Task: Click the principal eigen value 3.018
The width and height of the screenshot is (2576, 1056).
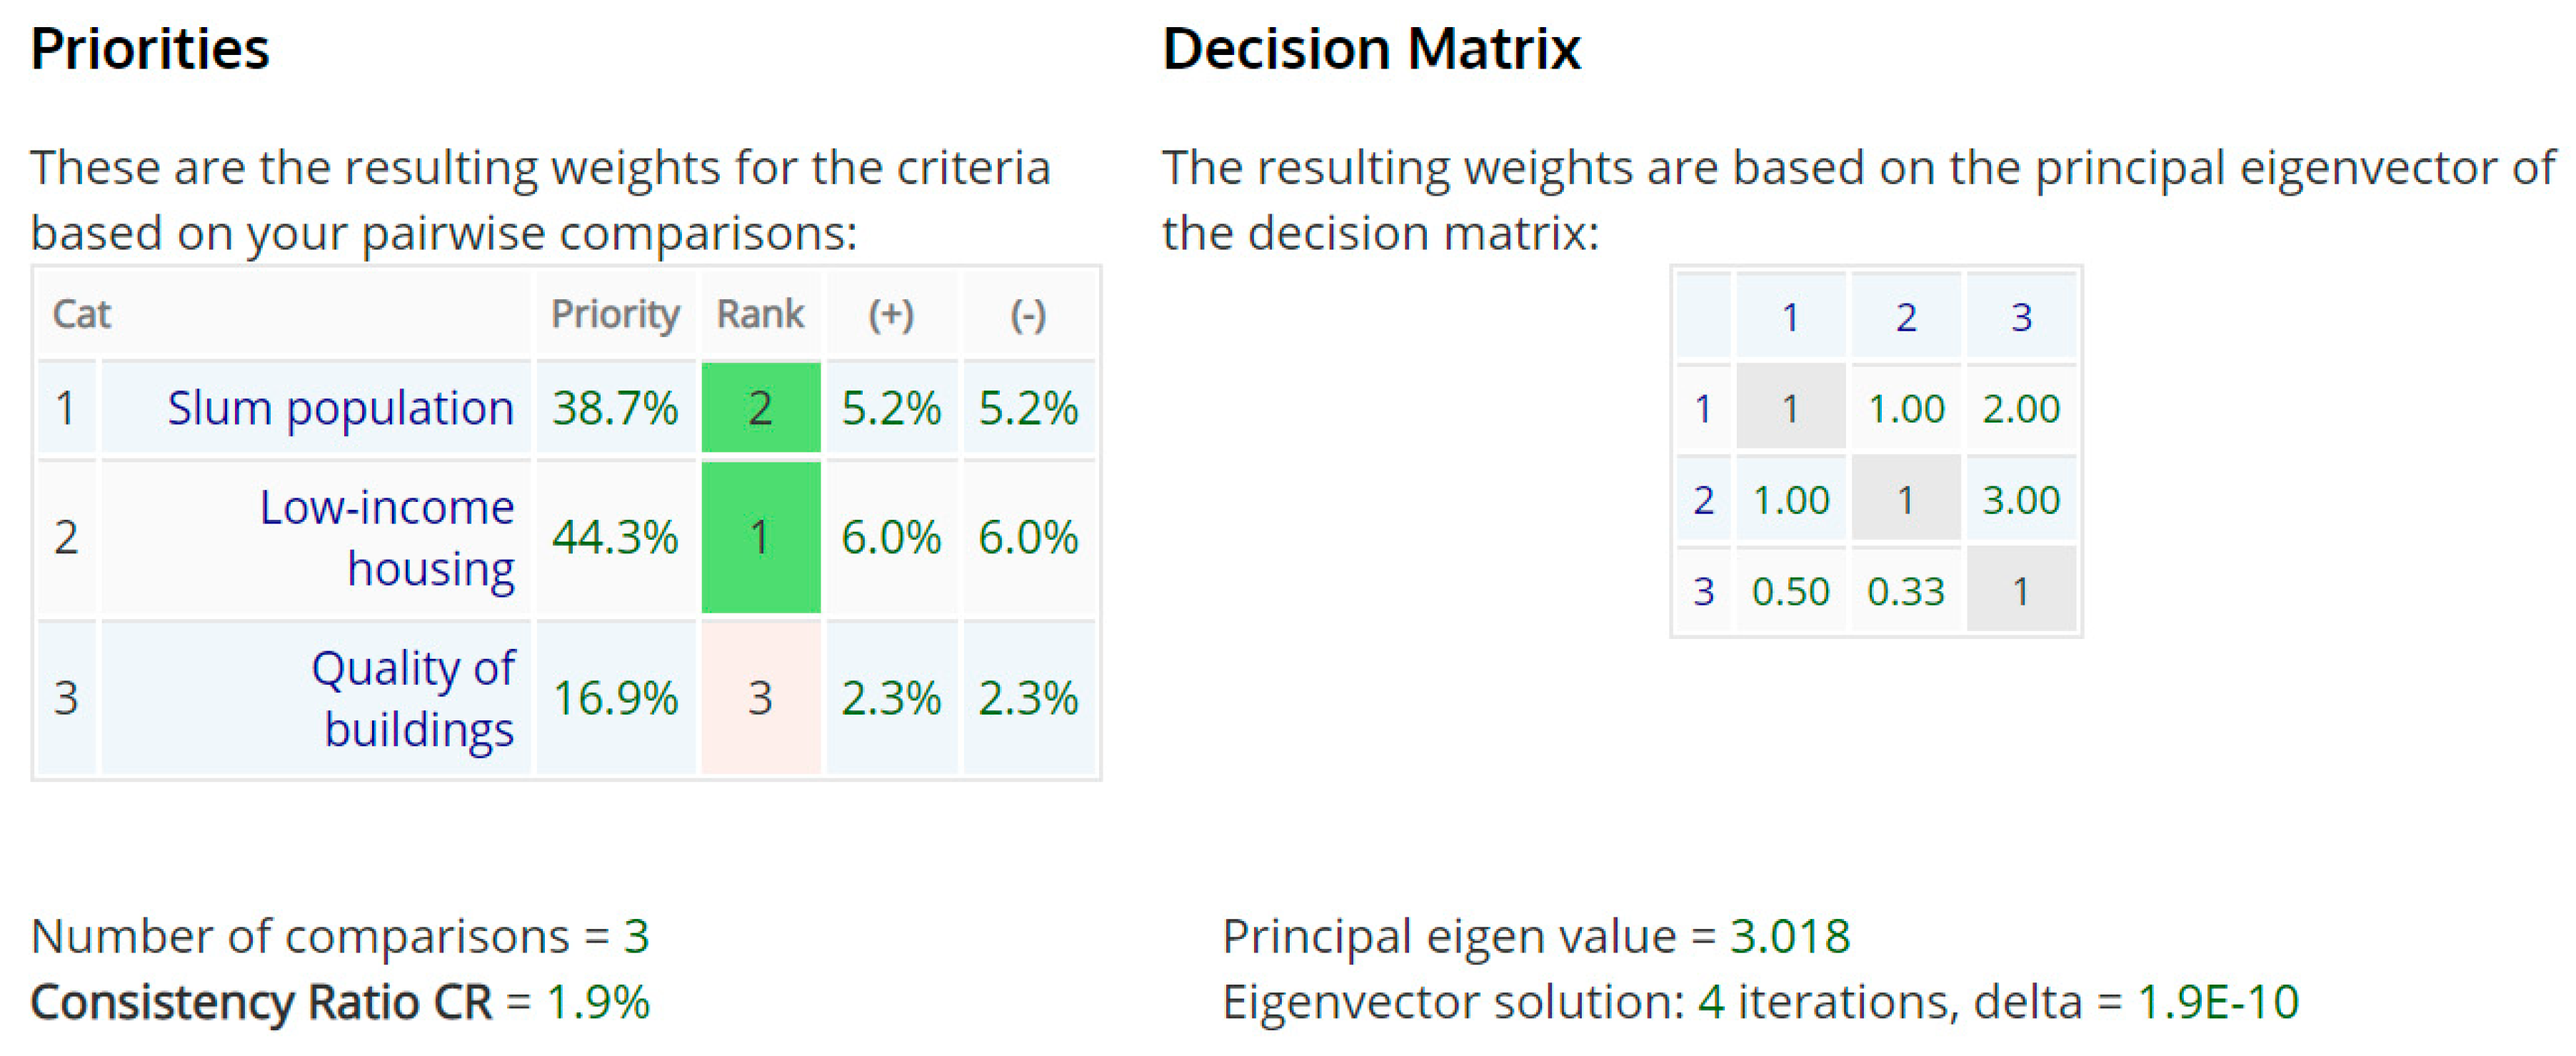Action: (x=1790, y=936)
